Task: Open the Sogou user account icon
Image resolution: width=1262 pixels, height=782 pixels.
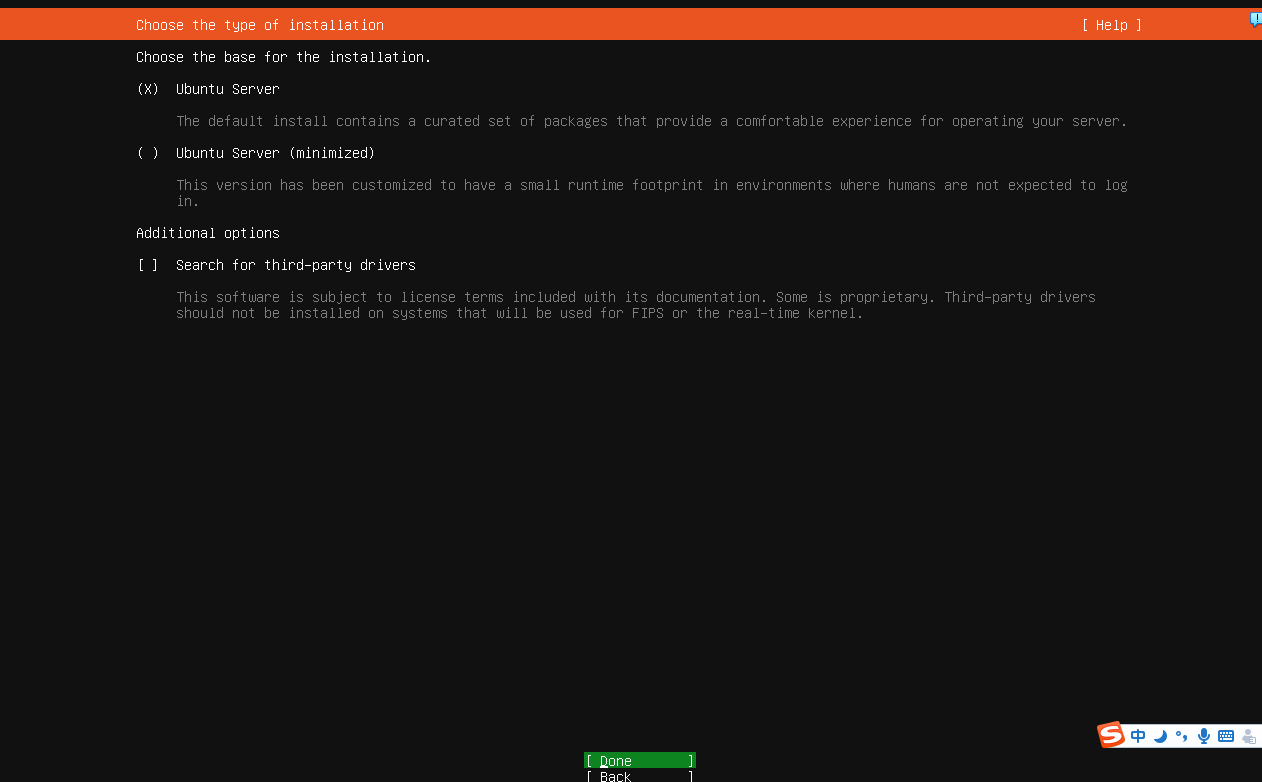Action: [1248, 736]
